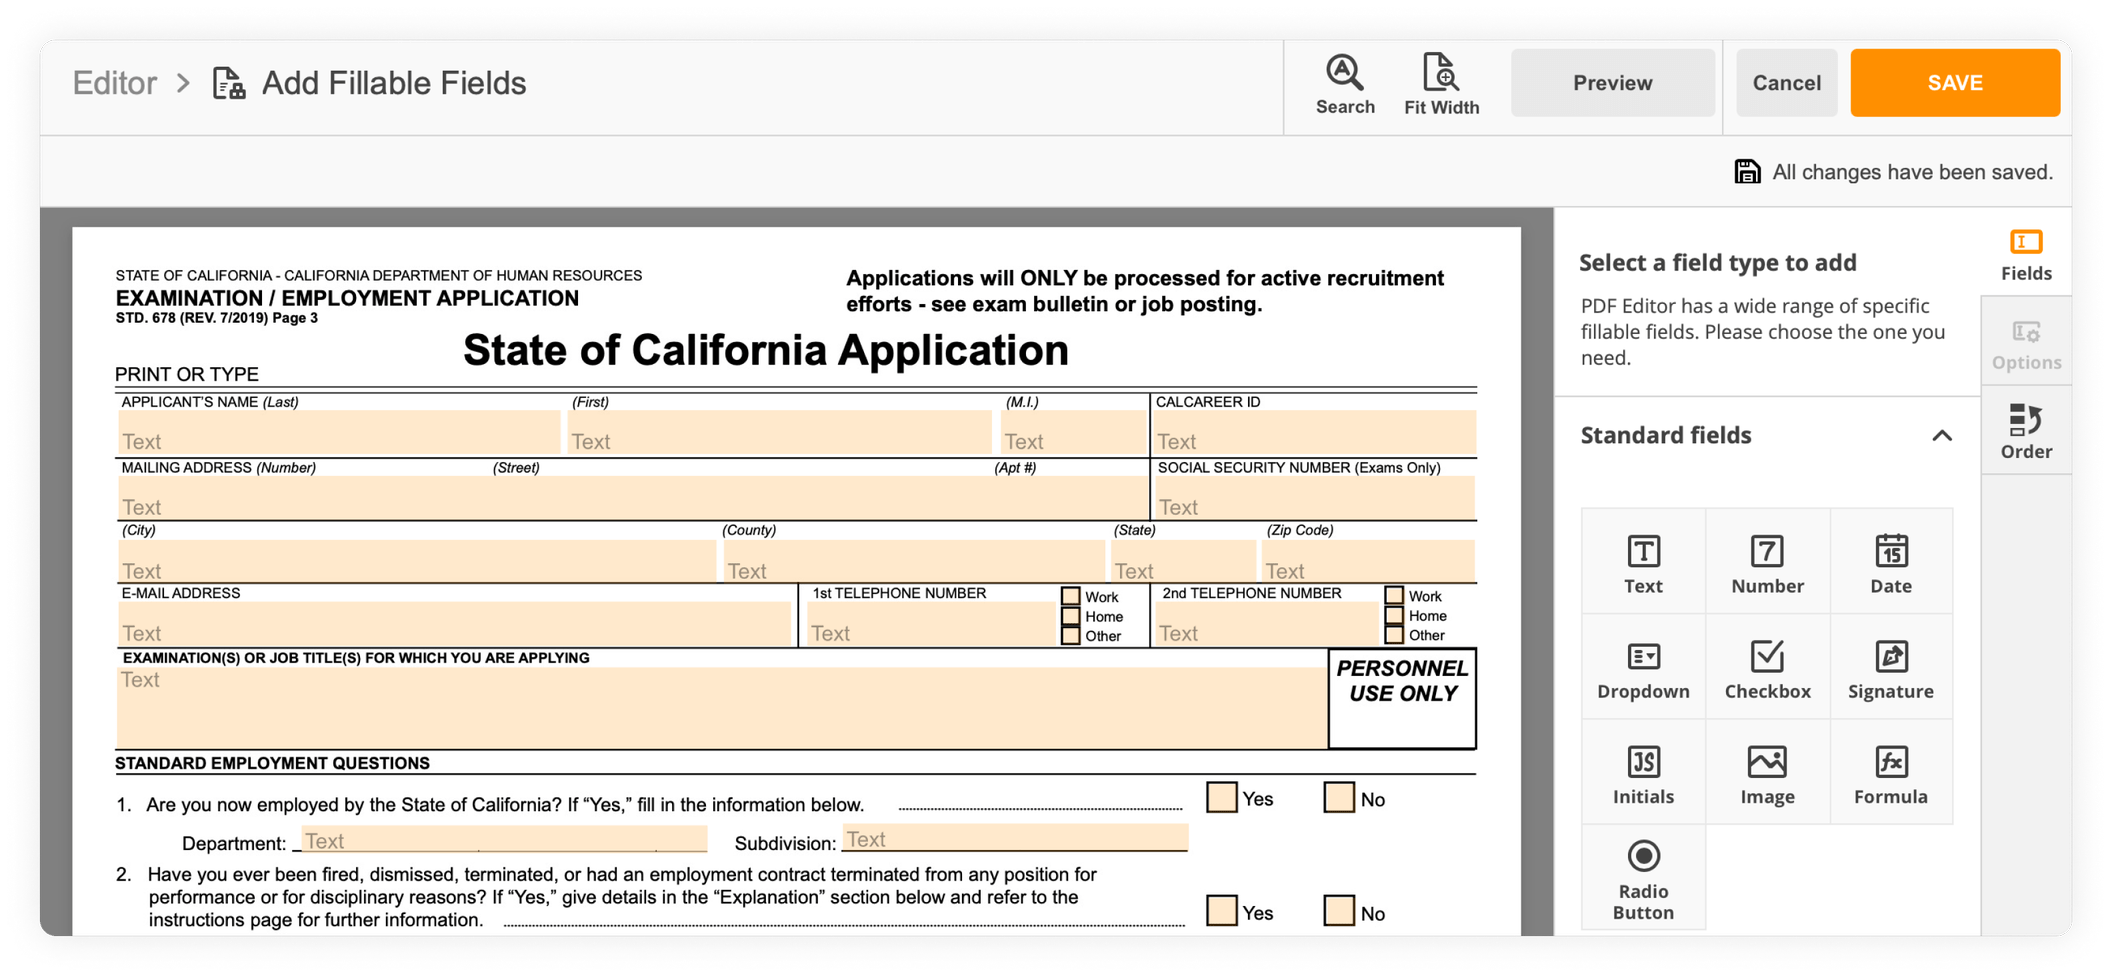Image resolution: width=2112 pixels, height=976 pixels.
Task: Check Other box for 2nd telephone number
Action: [x=1394, y=634]
